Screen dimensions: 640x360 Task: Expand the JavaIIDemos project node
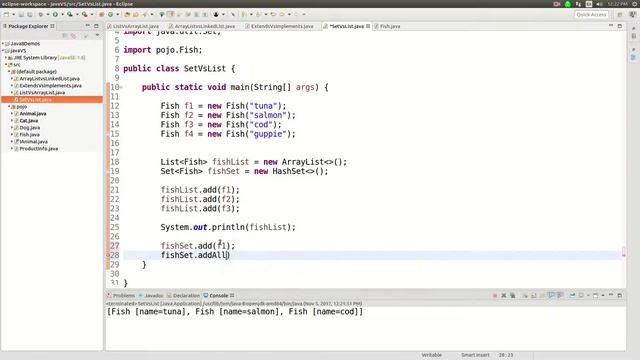coord(3,43)
